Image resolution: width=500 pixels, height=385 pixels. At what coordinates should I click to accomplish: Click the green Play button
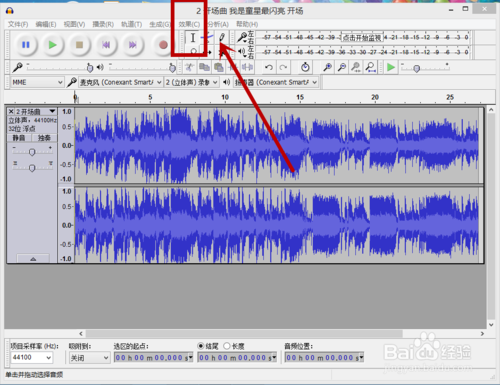pyautogui.click(x=52, y=45)
